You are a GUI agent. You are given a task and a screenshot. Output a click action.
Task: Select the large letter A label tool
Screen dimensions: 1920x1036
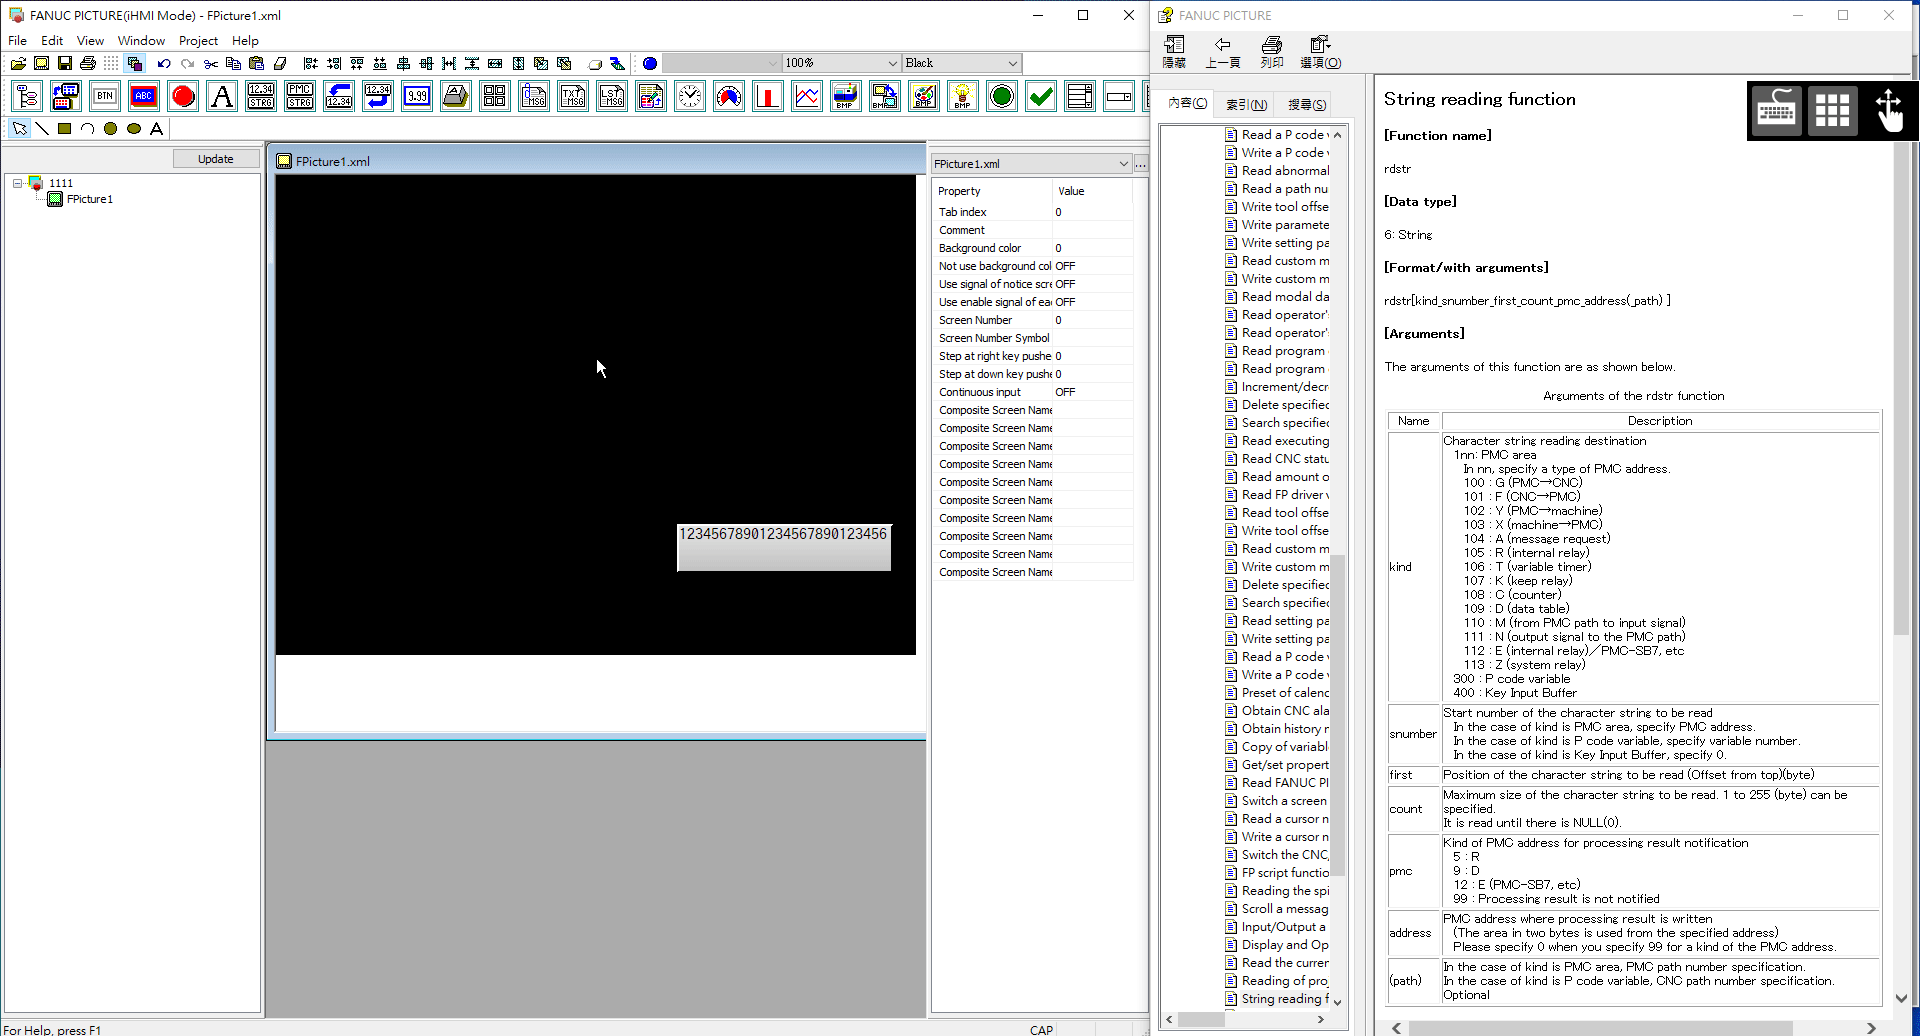click(222, 96)
